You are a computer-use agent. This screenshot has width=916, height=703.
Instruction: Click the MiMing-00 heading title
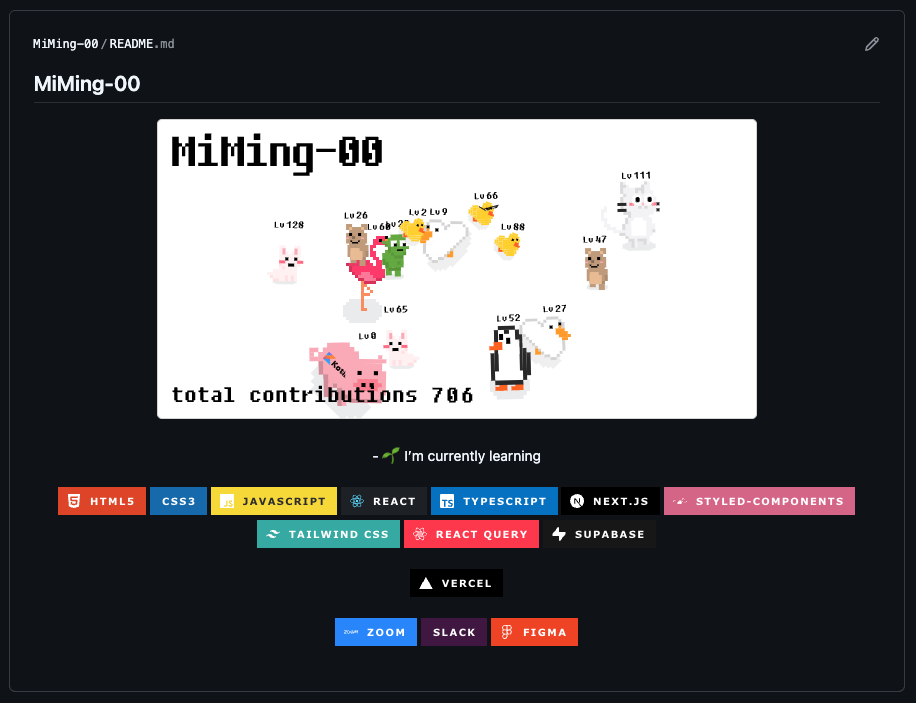(x=87, y=84)
